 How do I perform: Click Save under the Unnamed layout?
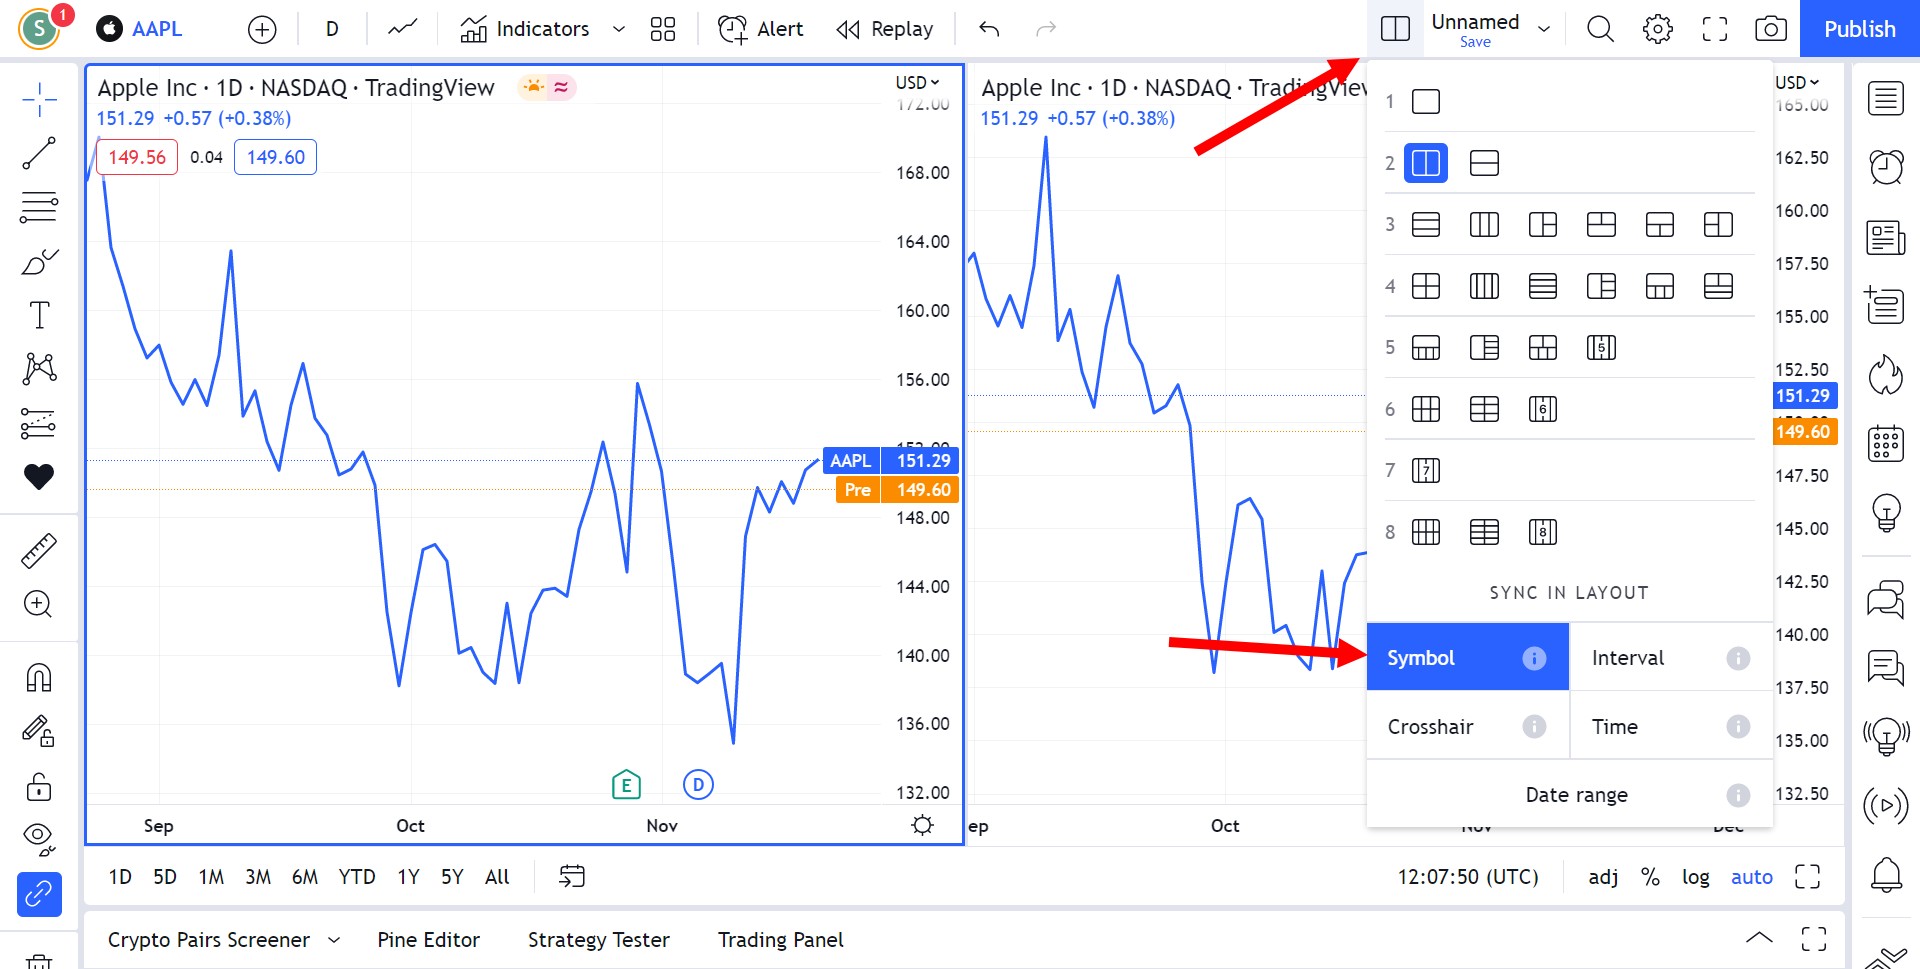tap(1475, 42)
